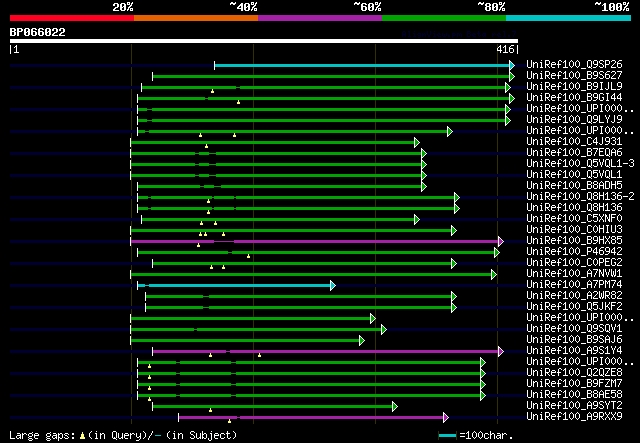Click the yellow gap marker under the B9GI44 bar
This screenshot has height=443, width=640.
(238, 102)
